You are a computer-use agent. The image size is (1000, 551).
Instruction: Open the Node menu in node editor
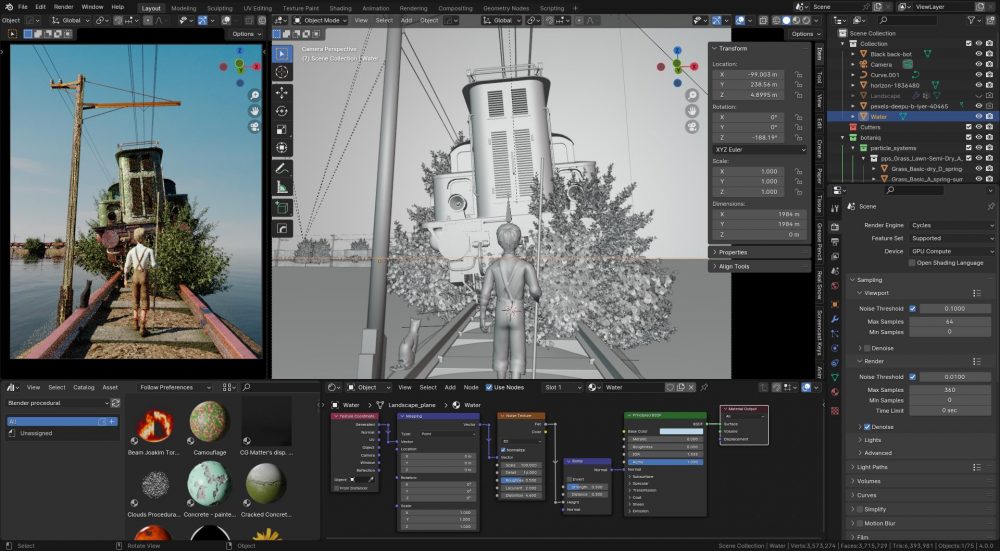[x=471, y=387]
